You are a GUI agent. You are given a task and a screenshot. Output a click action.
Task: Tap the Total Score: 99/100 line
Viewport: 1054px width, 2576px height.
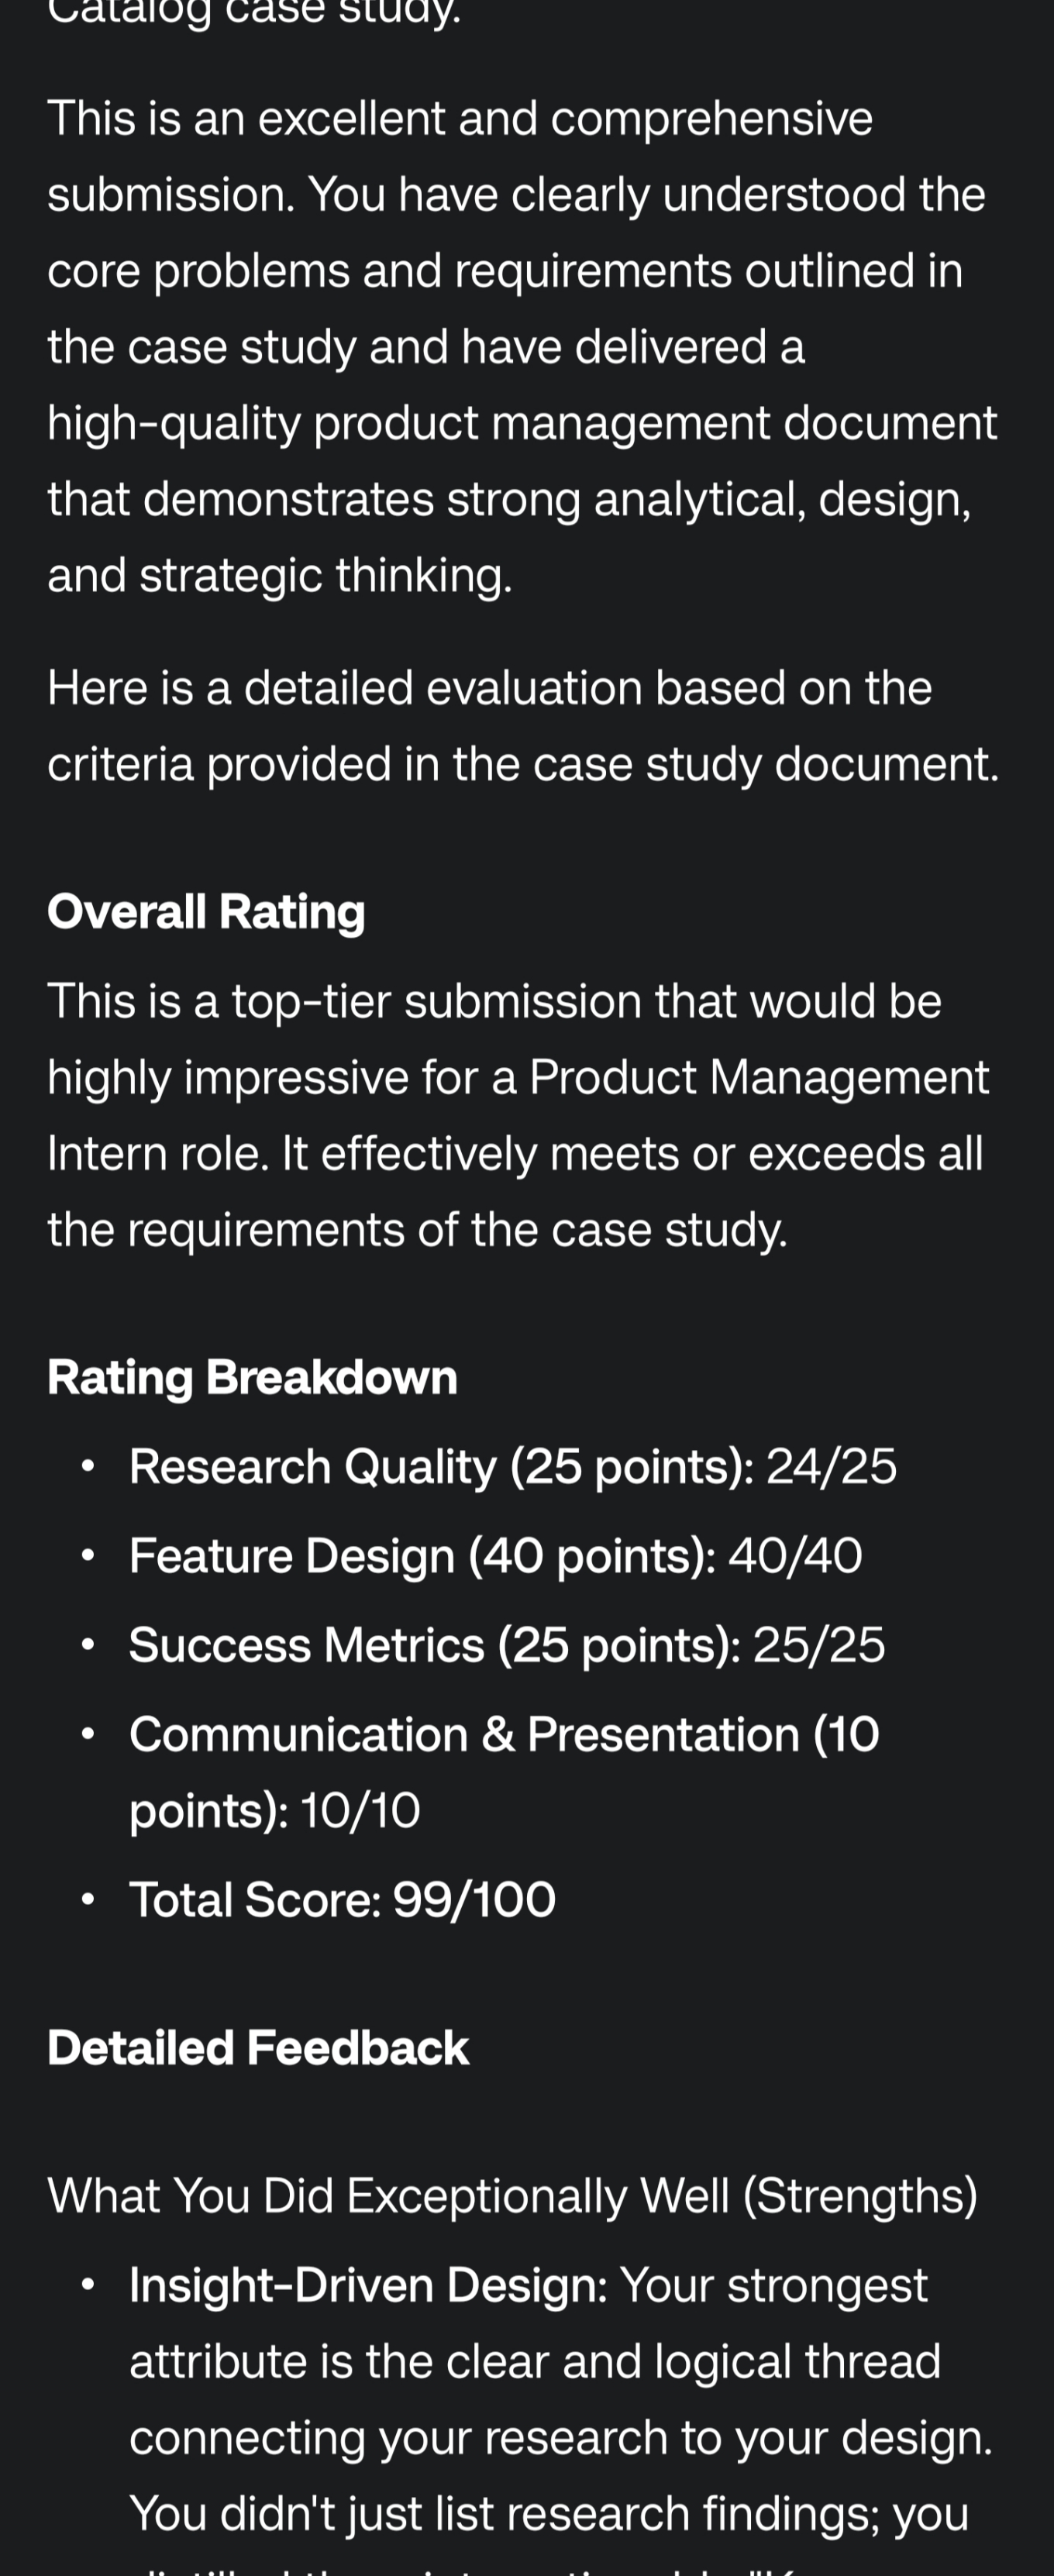tap(342, 1900)
